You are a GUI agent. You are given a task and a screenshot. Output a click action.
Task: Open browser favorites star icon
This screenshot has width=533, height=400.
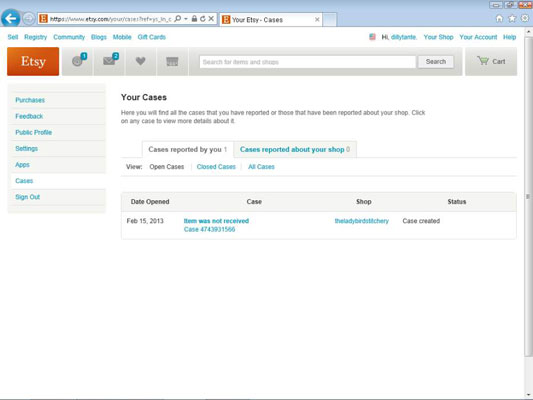tap(512, 19)
